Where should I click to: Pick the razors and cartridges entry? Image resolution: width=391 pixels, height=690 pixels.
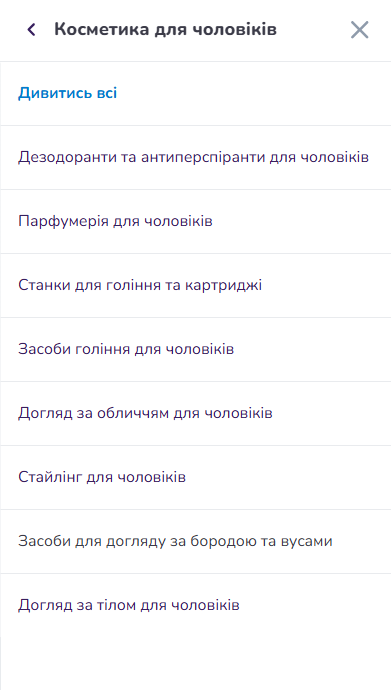(x=195, y=285)
